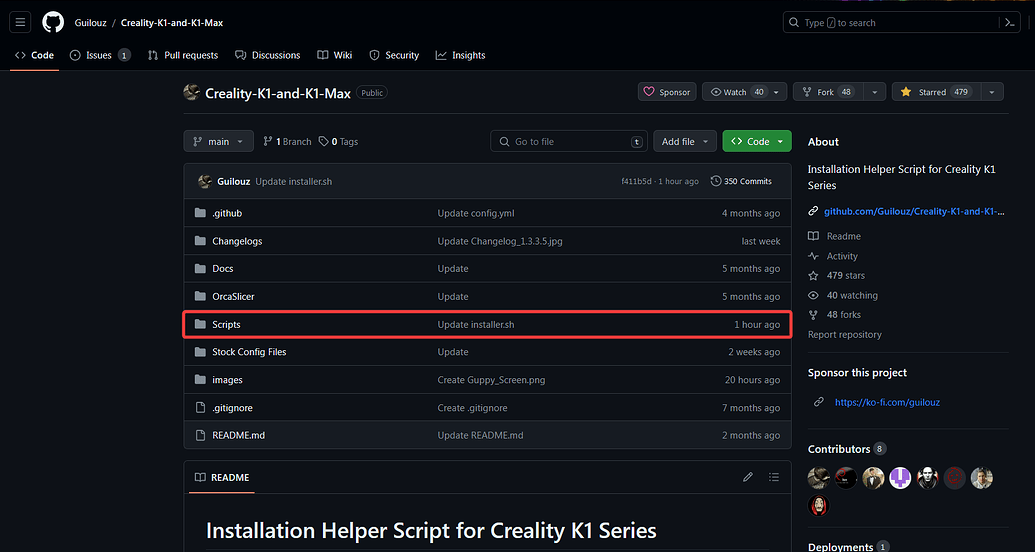Open commit message Create .gitignore
The image size is (1035, 552).
coord(473,407)
